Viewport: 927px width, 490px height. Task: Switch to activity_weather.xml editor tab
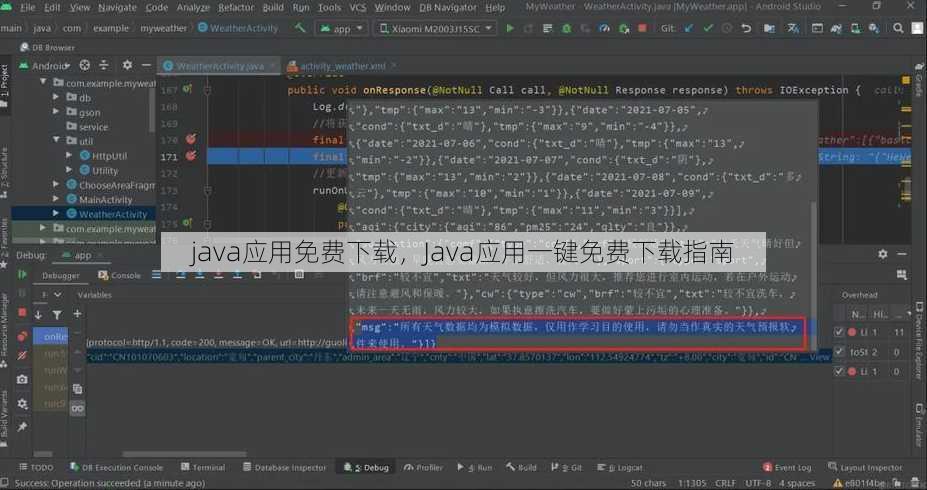pos(342,66)
